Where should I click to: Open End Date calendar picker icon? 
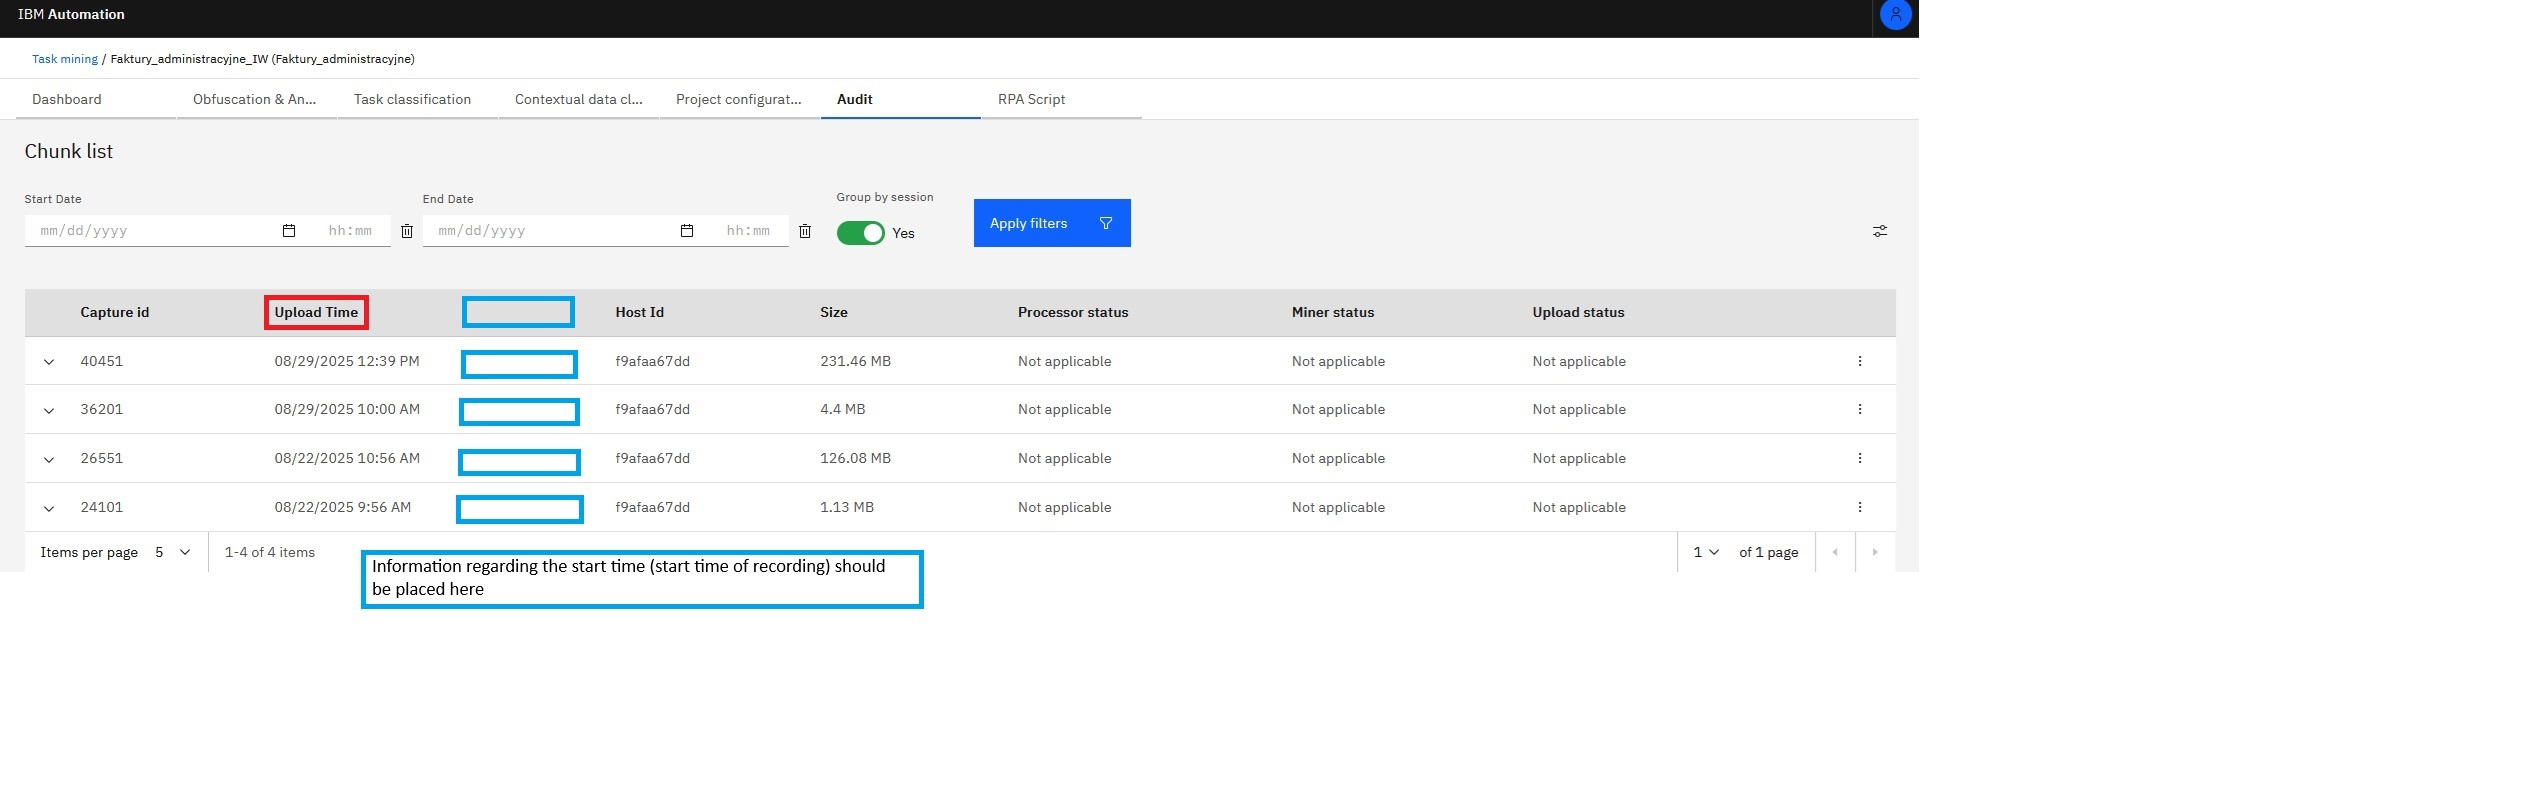(687, 231)
